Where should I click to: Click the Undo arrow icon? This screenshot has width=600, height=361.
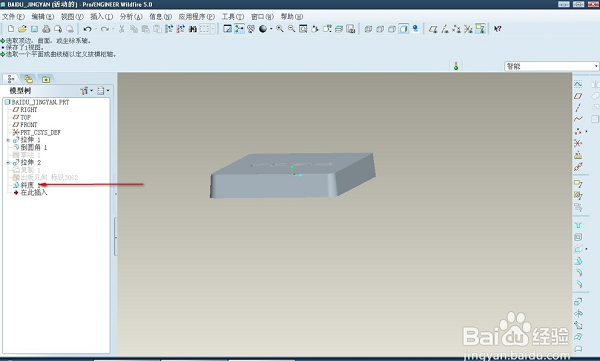click(87, 29)
